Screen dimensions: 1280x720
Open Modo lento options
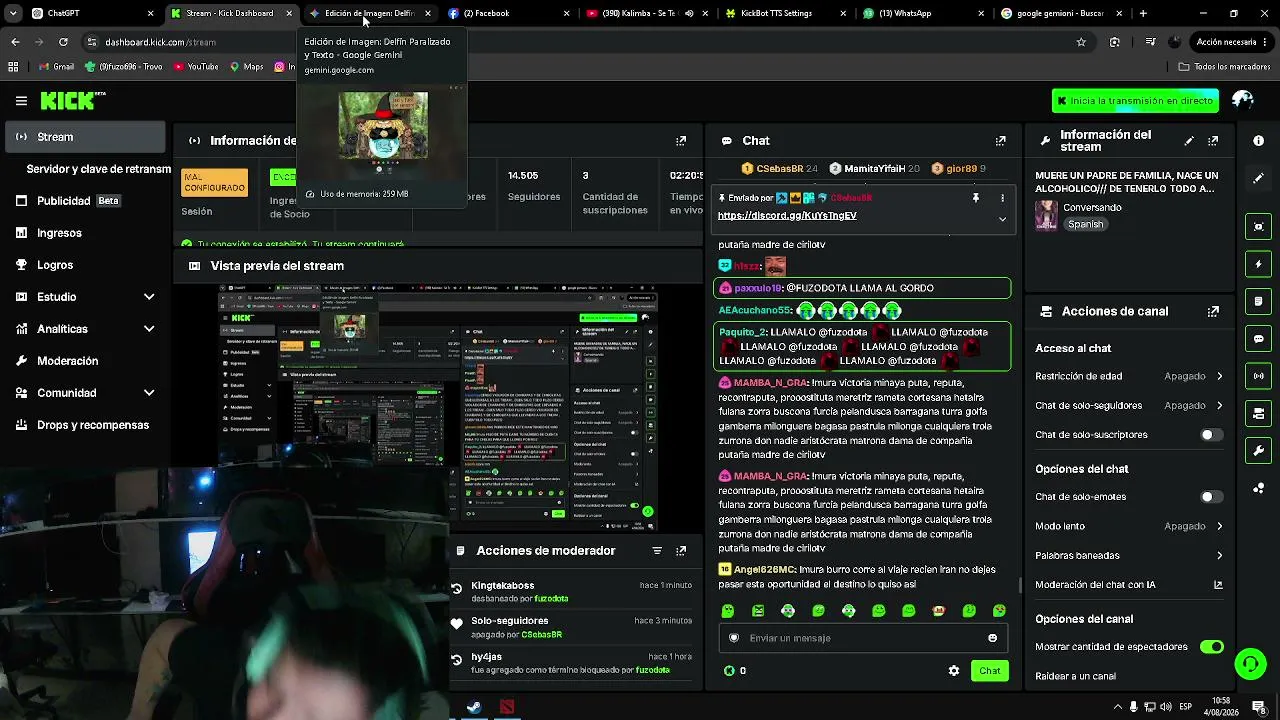pos(1129,526)
